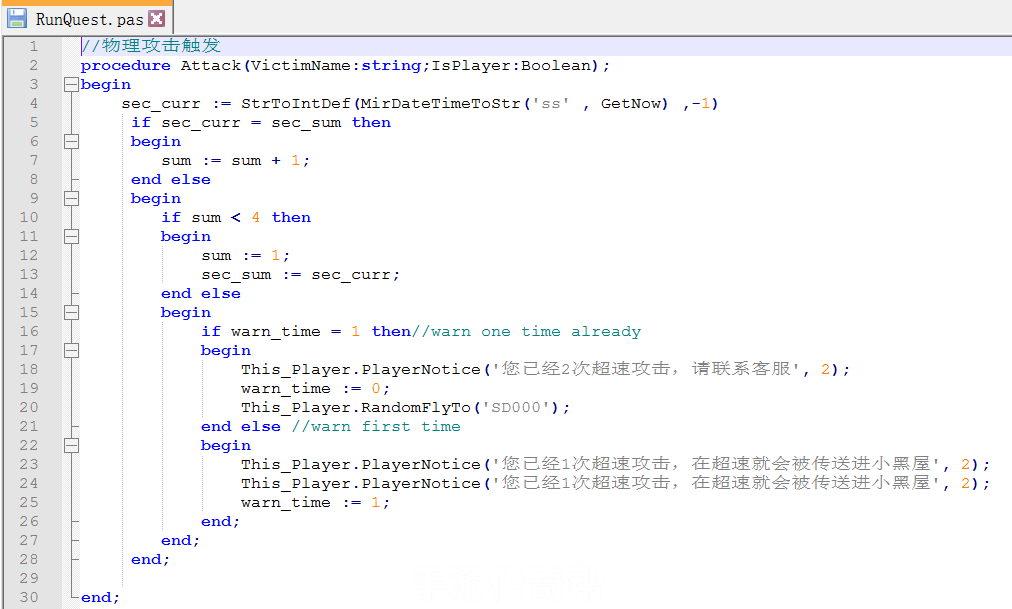
Task: Click 'if sum < 4 then' on line 10
Action: coord(236,217)
